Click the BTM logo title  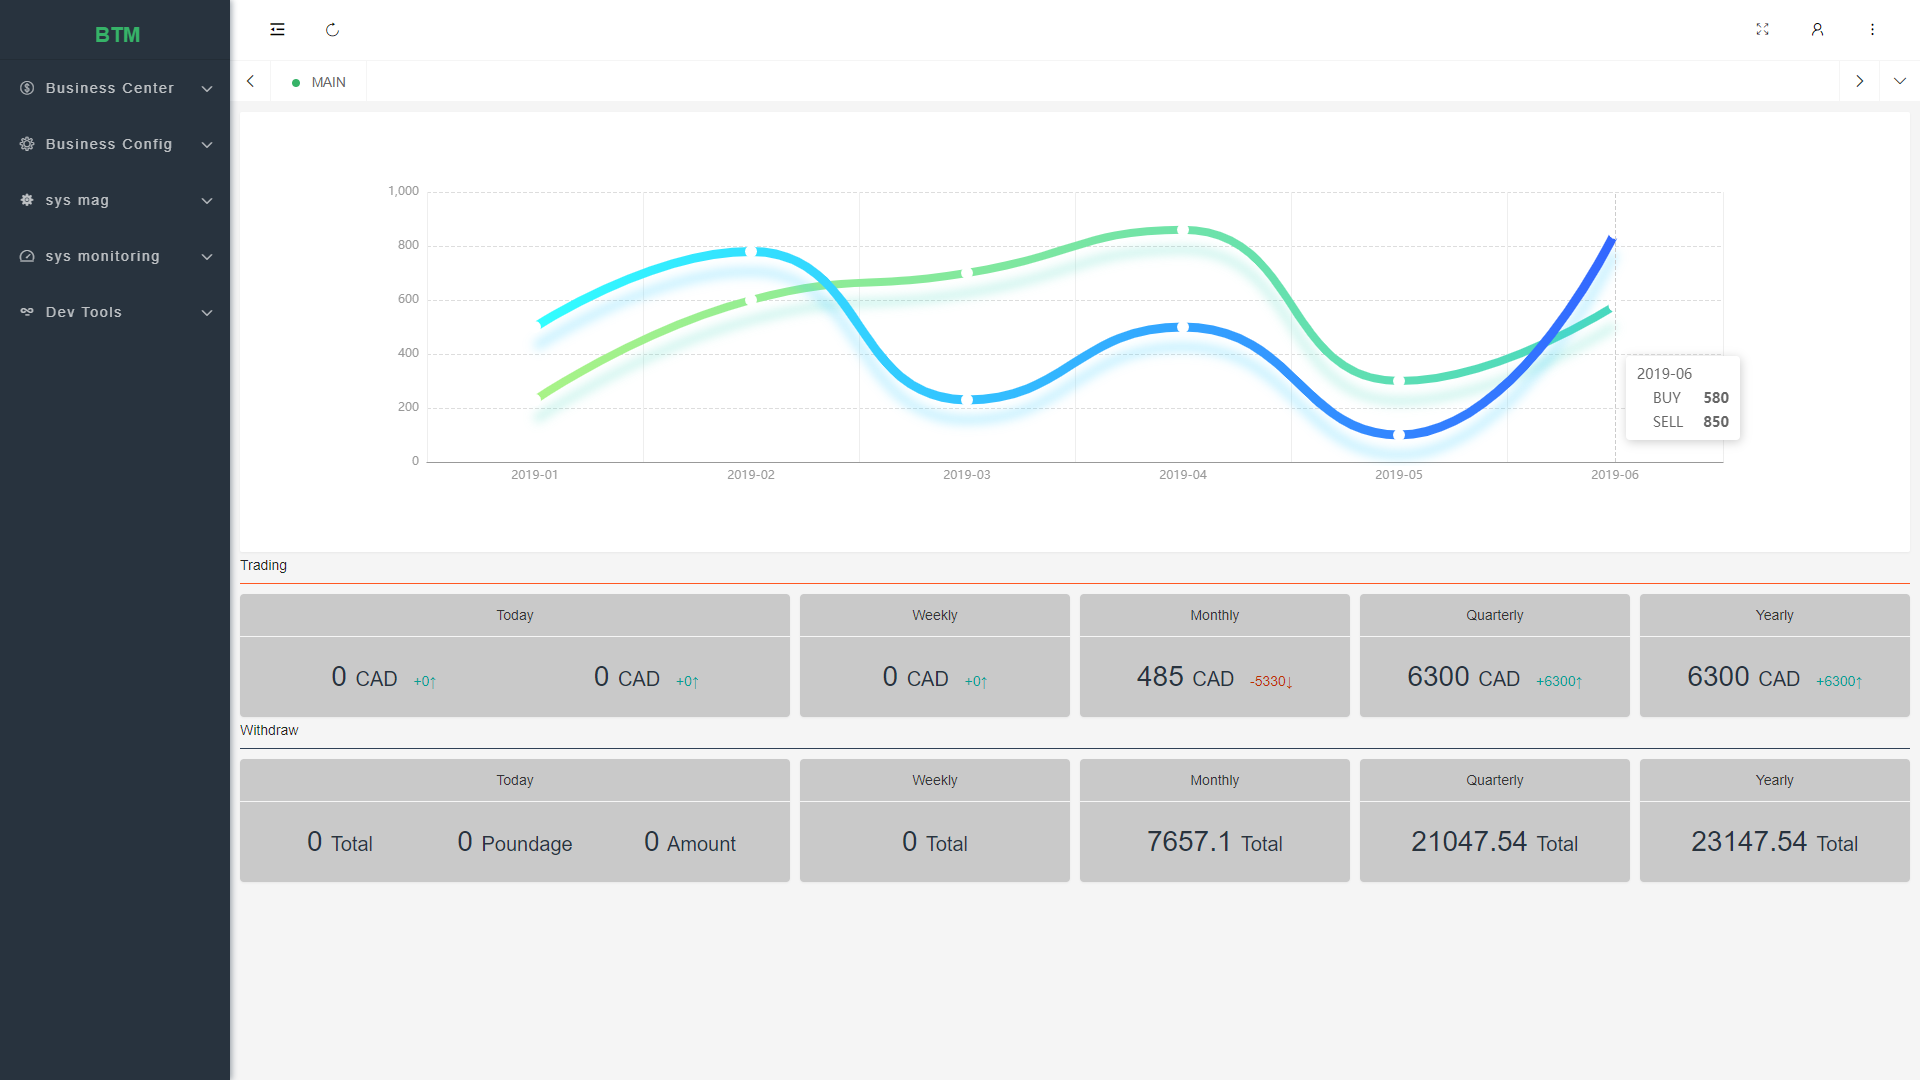point(117,35)
